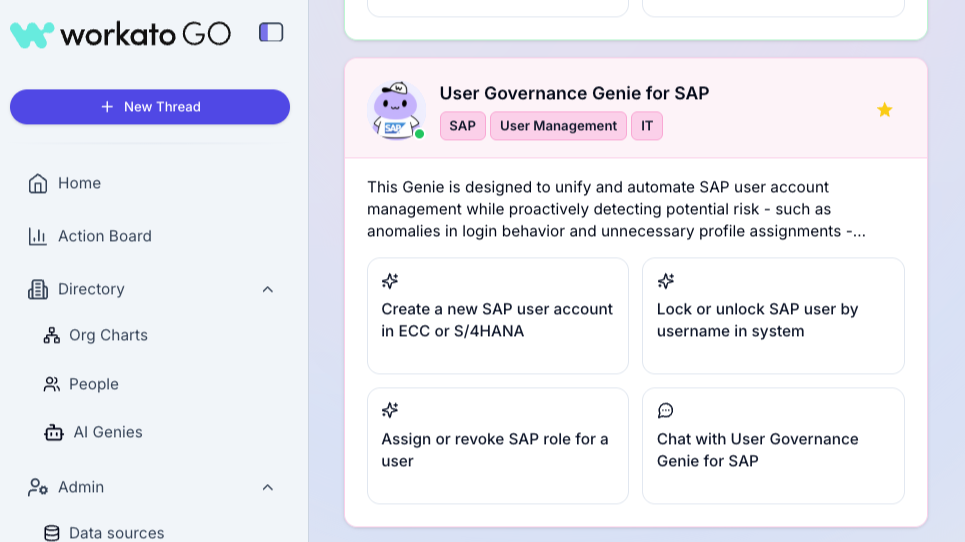Click chat icon for User Governance Genie
The width and height of the screenshot is (965, 542).
666,411
